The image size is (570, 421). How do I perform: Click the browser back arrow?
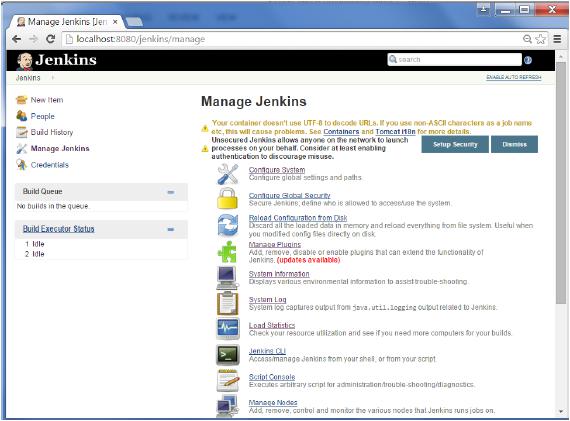16,39
